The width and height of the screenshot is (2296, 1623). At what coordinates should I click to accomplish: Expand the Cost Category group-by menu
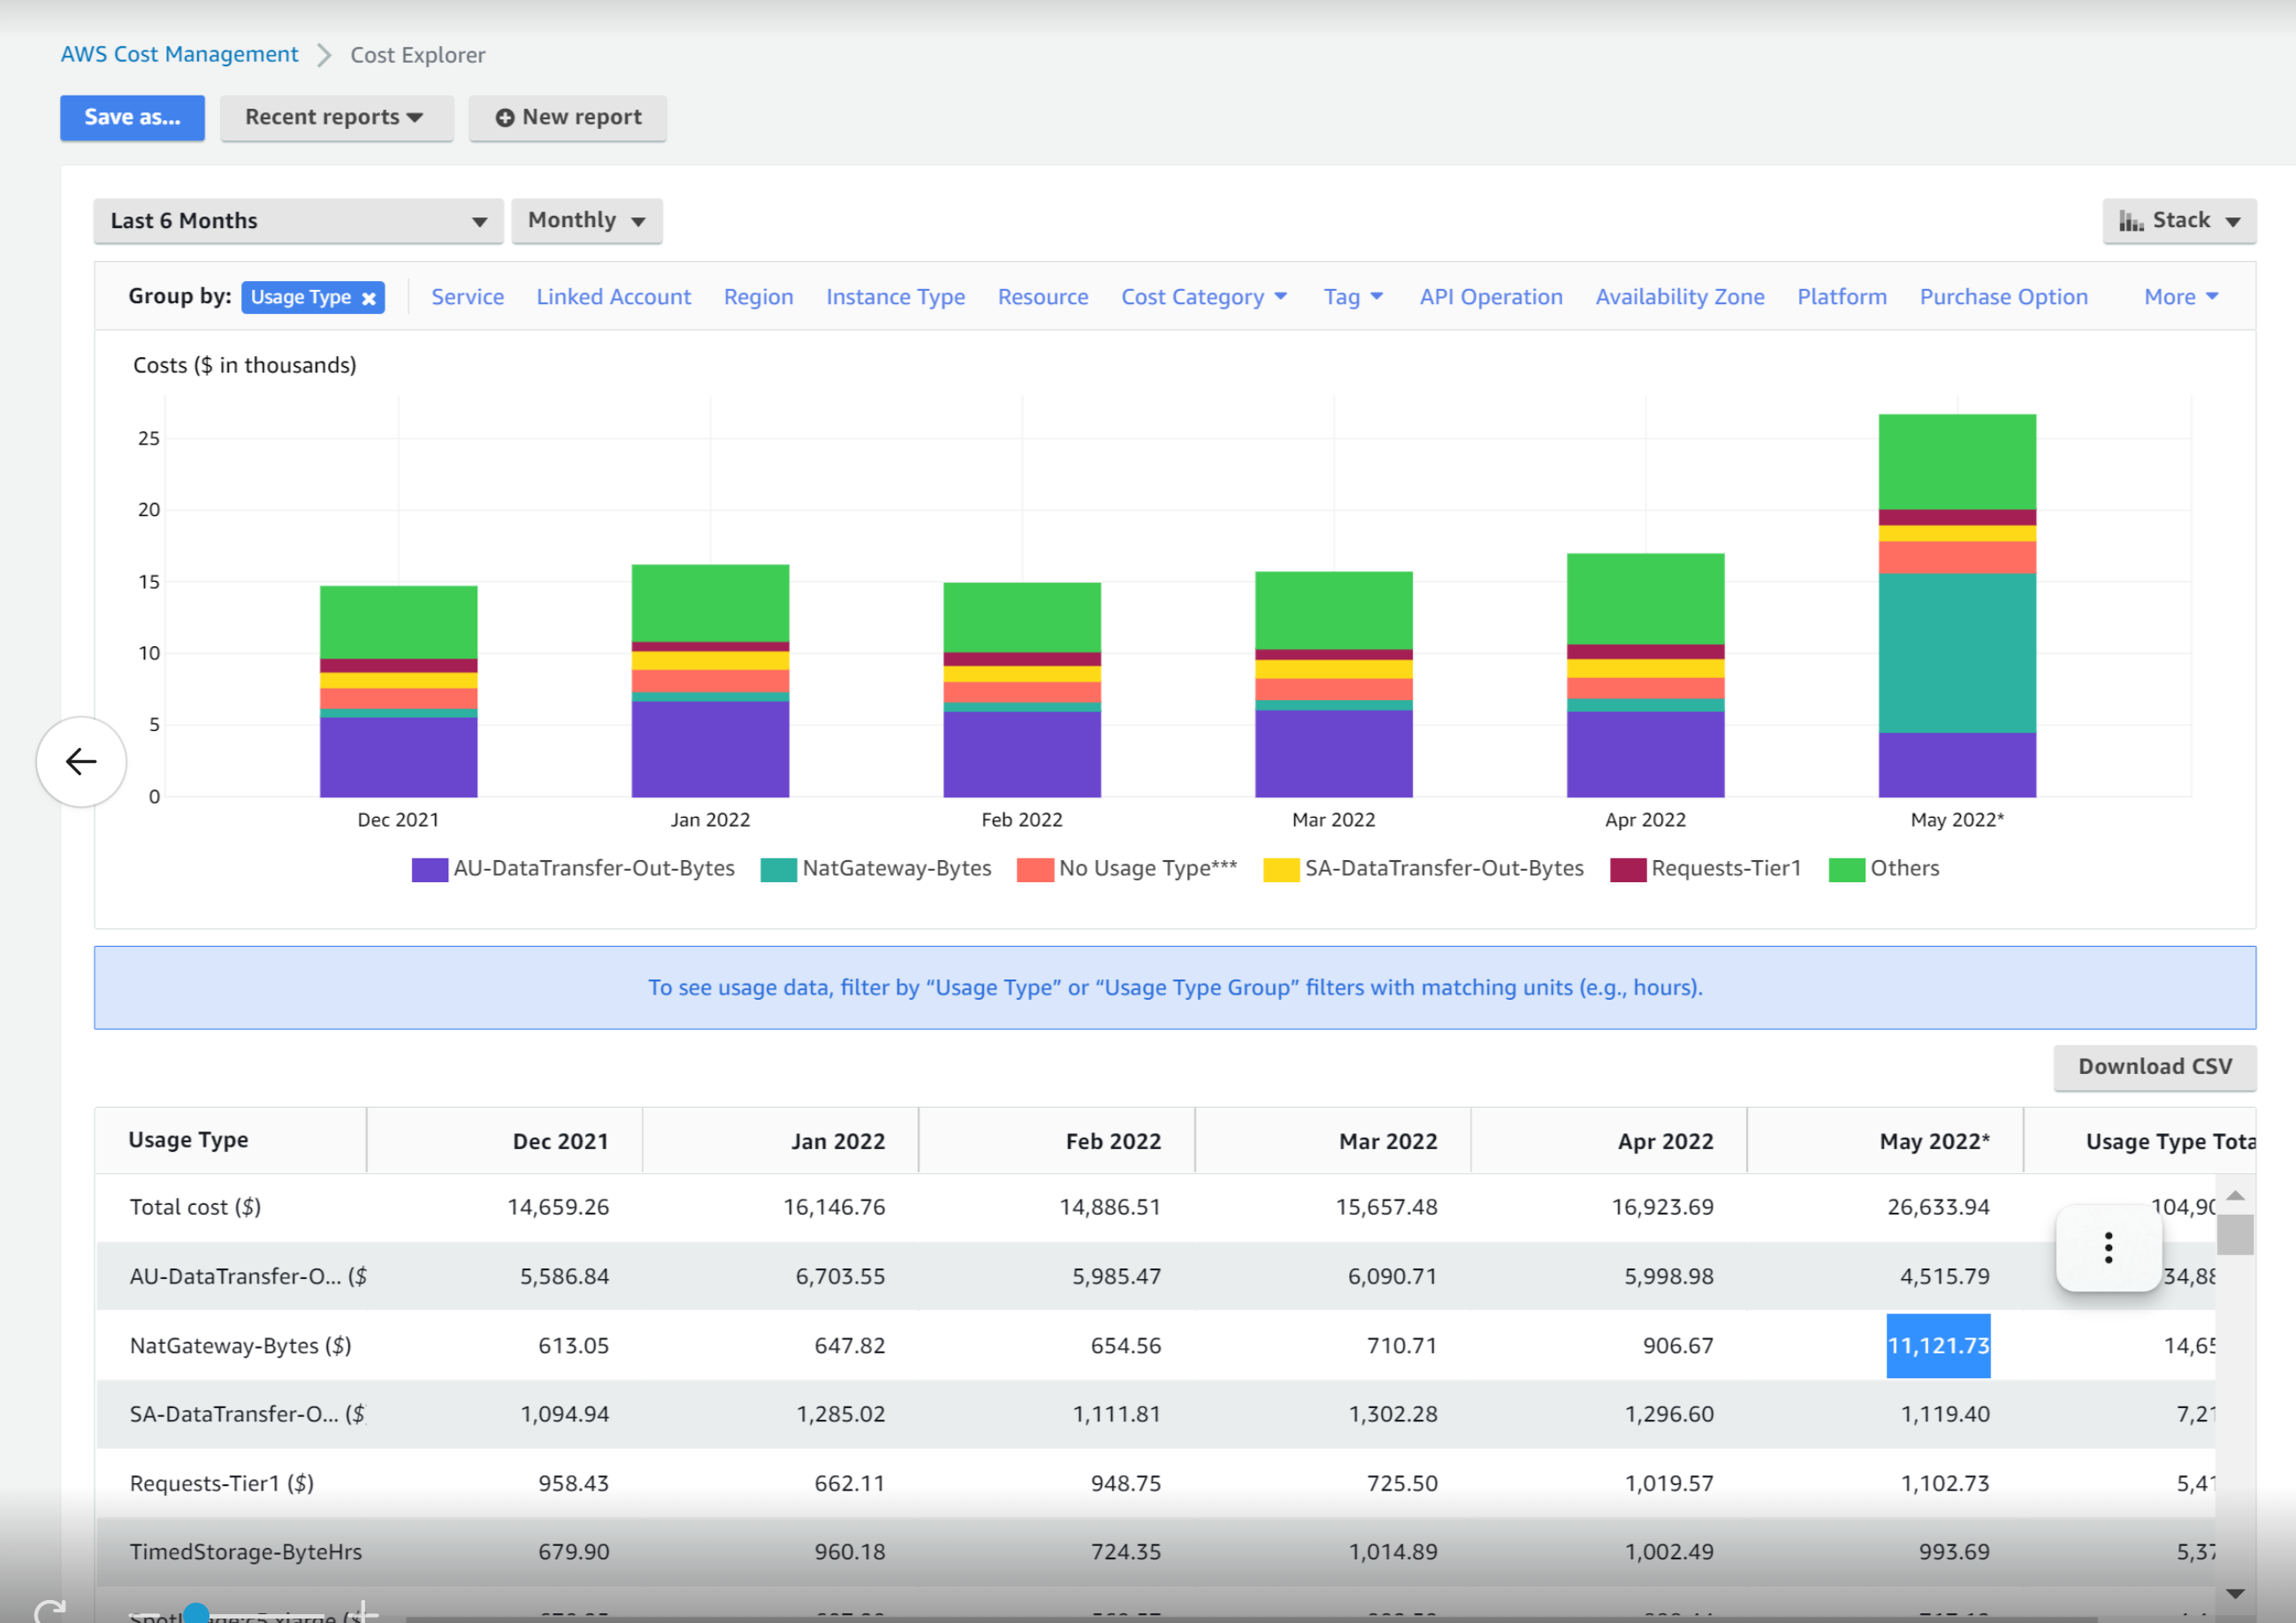(x=1203, y=297)
